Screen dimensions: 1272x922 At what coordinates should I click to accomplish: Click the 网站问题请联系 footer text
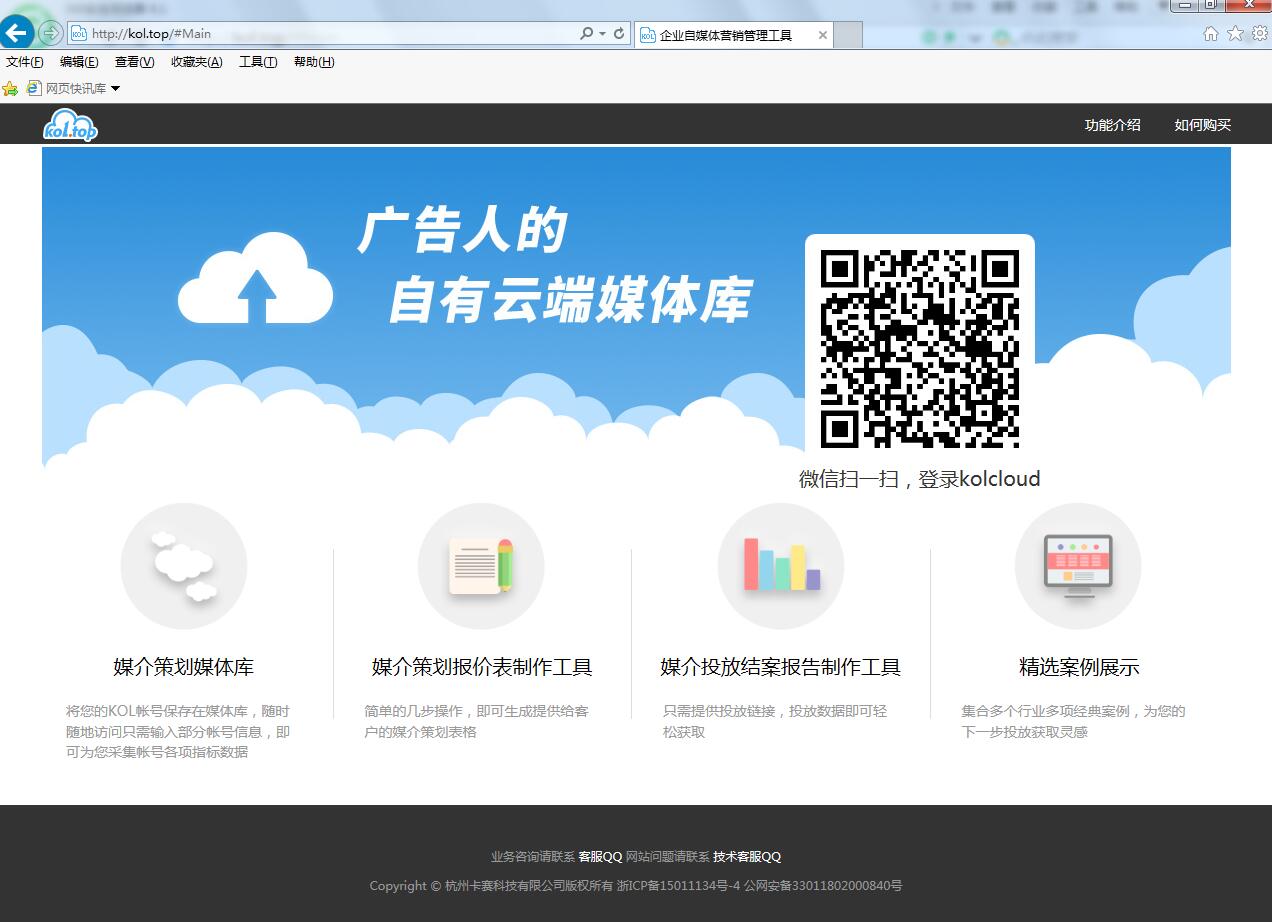(668, 857)
